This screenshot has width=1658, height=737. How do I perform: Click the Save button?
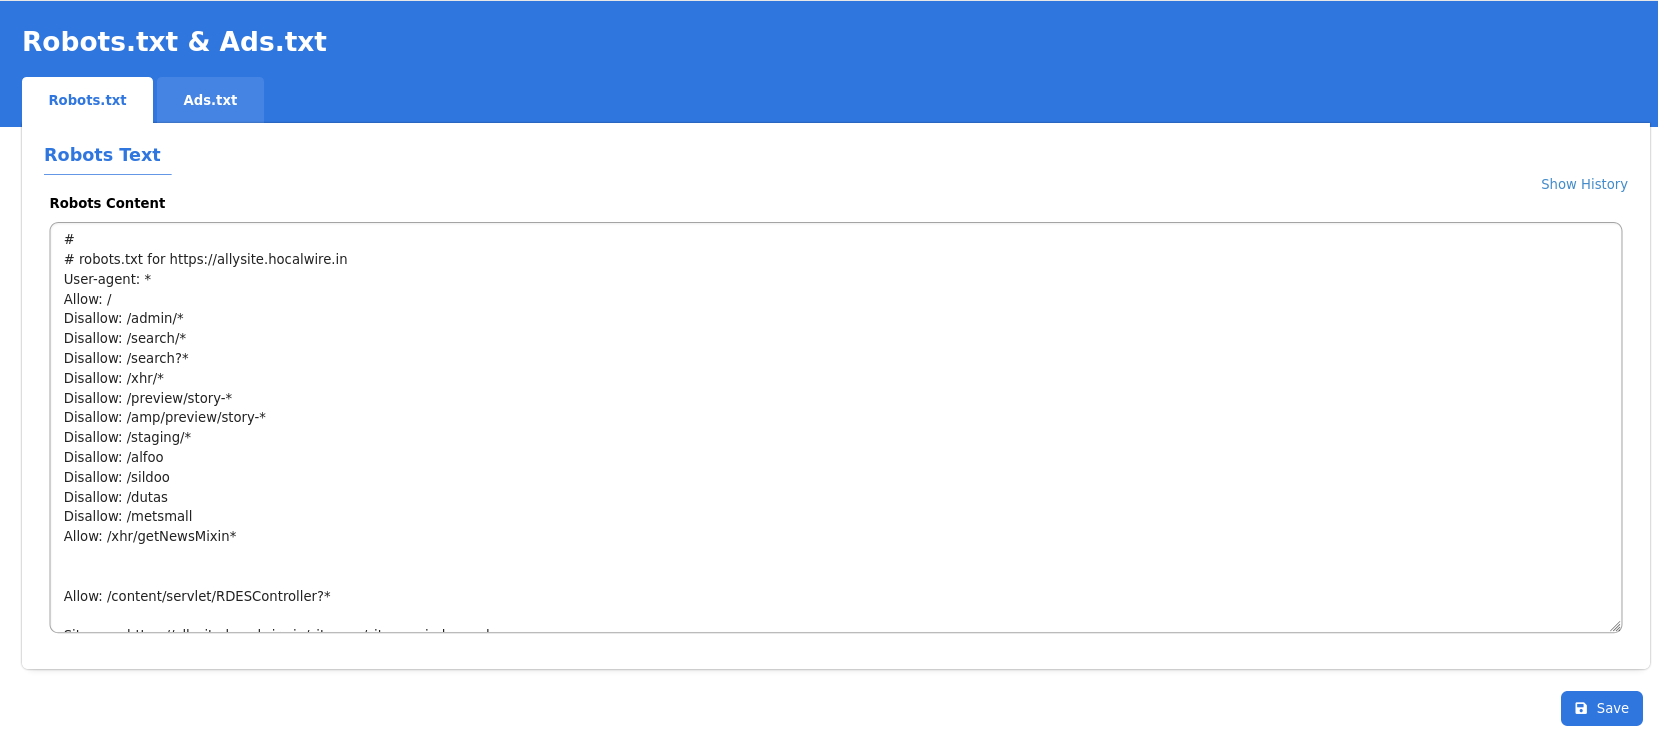click(x=1602, y=708)
